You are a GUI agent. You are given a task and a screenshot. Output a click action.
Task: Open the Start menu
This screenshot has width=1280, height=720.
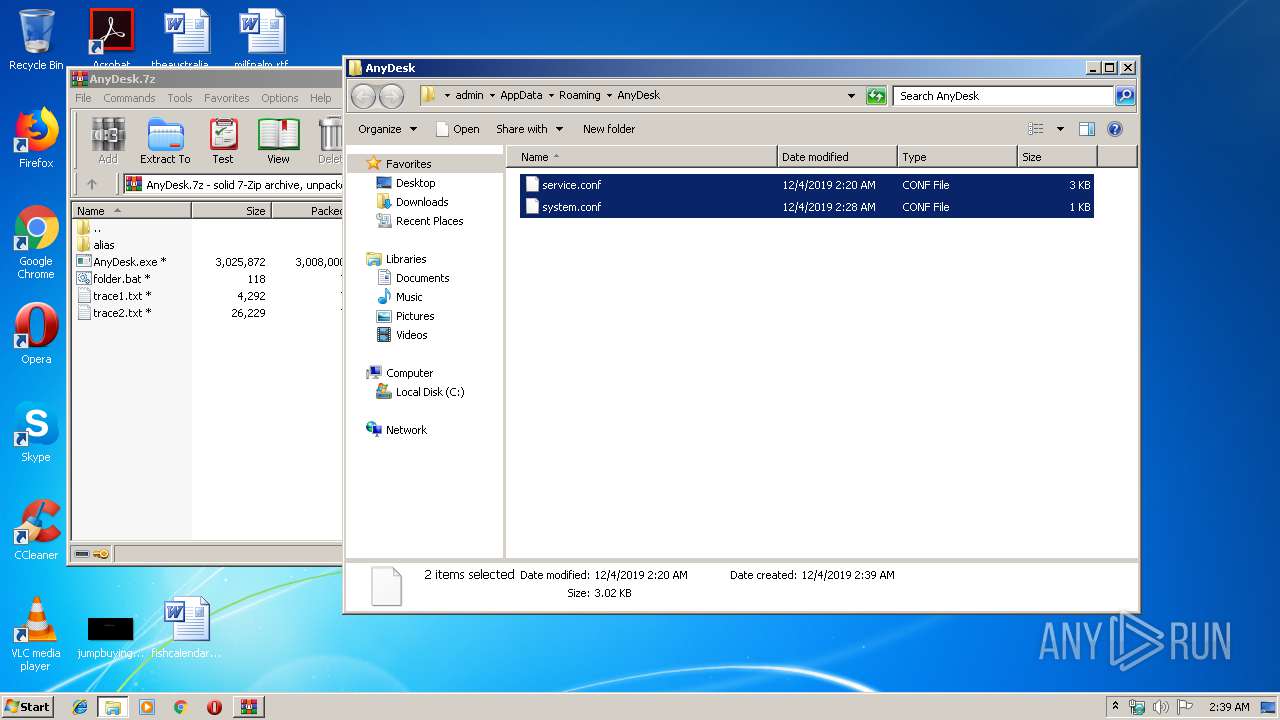[x=27, y=706]
